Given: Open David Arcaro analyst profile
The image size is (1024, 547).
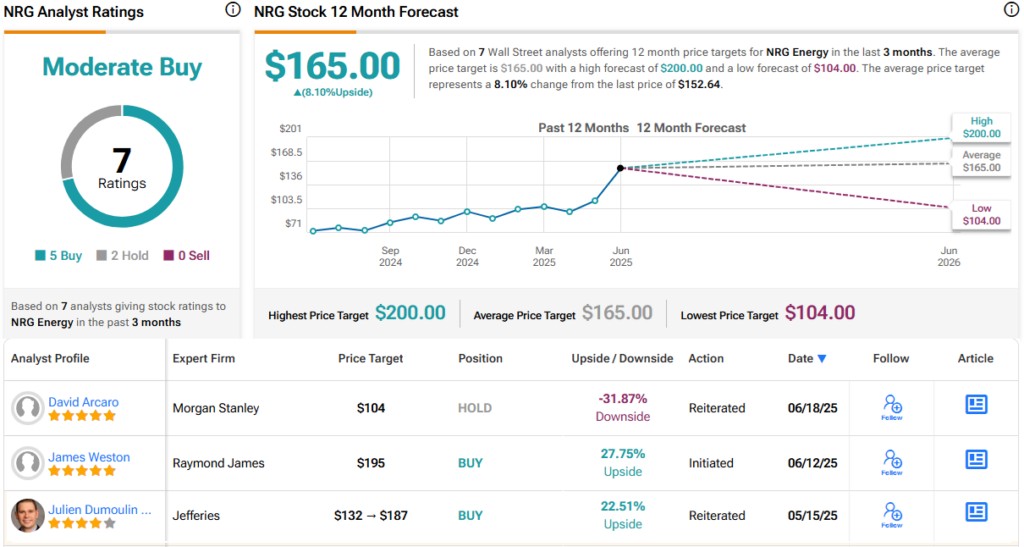Looking at the screenshot, I should pyautogui.click(x=84, y=402).
